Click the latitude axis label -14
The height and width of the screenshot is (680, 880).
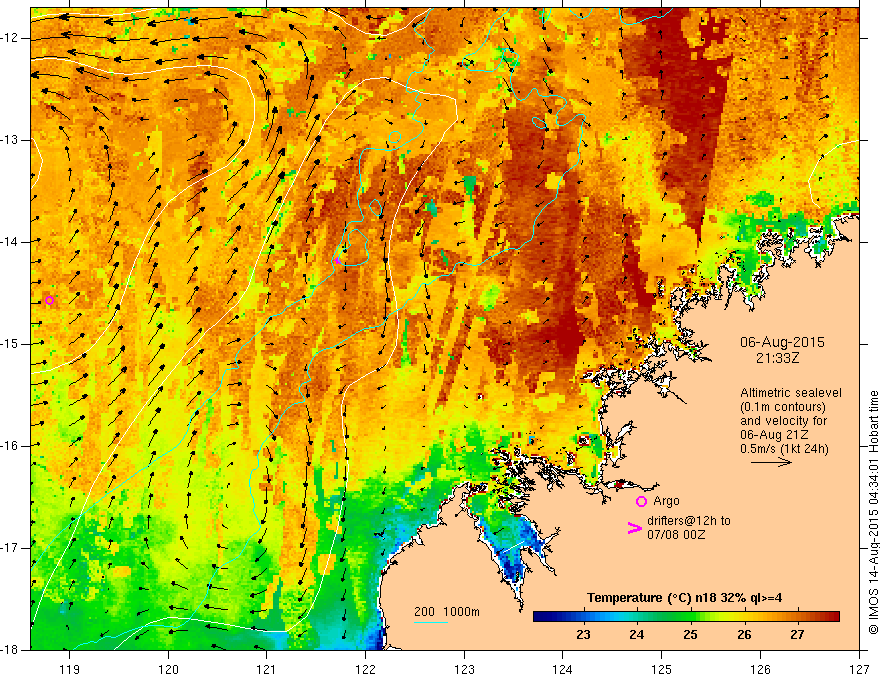[10, 242]
